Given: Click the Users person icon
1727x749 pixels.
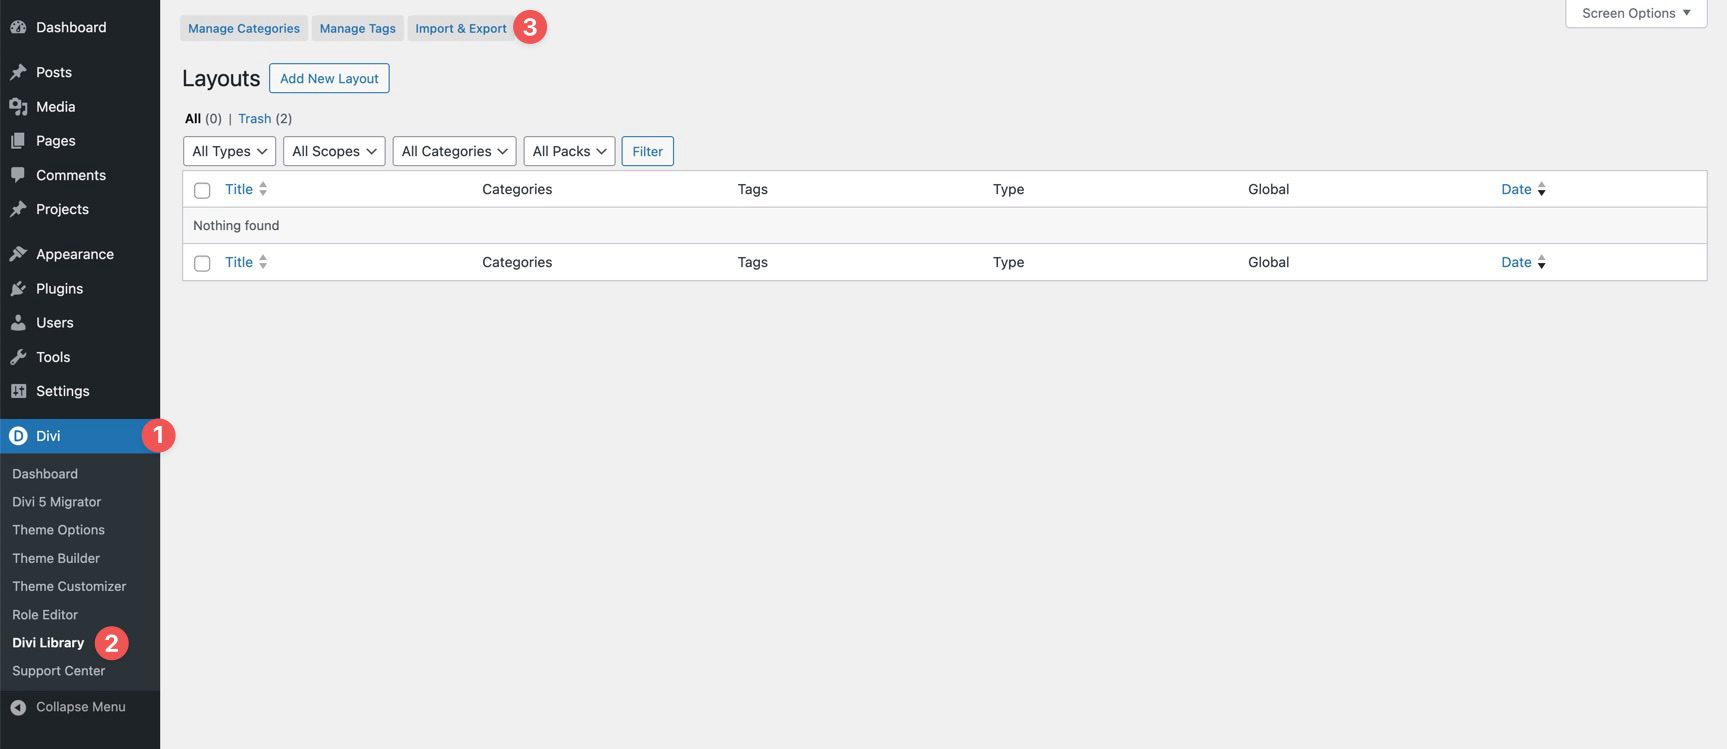Looking at the screenshot, I should pos(18,322).
